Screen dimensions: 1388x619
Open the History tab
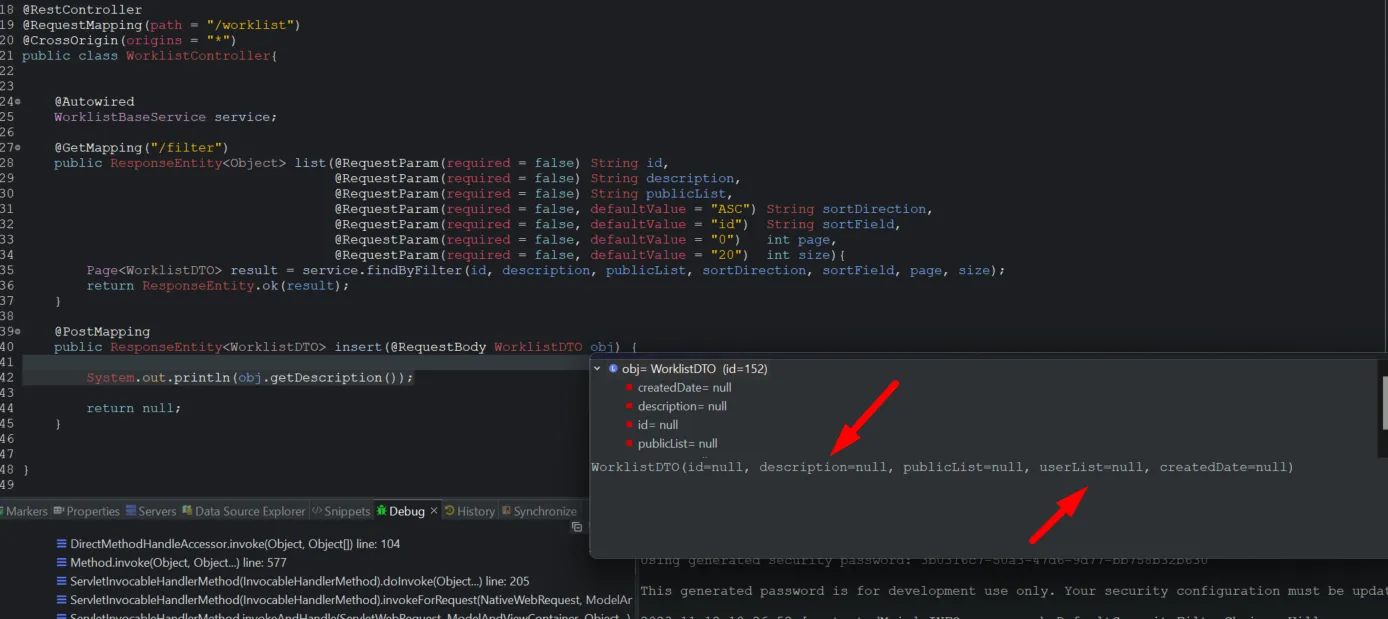[469, 511]
